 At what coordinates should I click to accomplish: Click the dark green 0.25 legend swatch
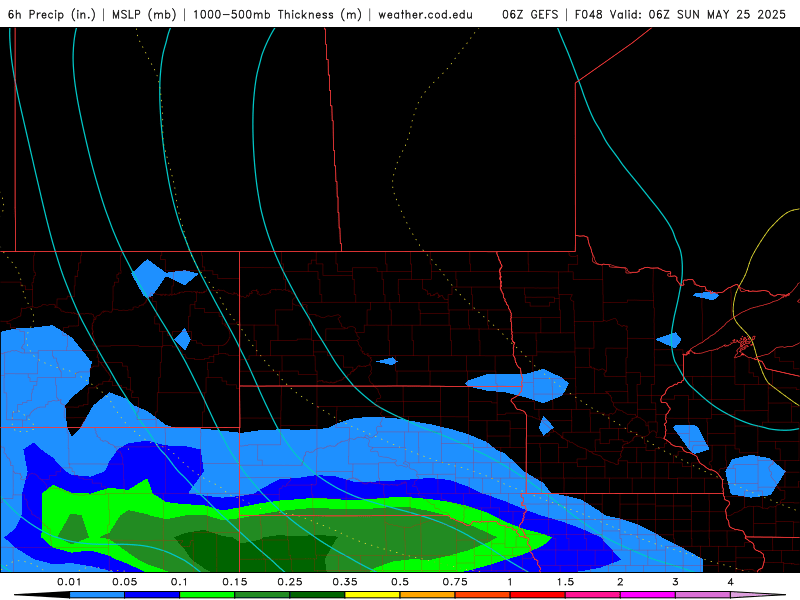pyautogui.click(x=317, y=595)
